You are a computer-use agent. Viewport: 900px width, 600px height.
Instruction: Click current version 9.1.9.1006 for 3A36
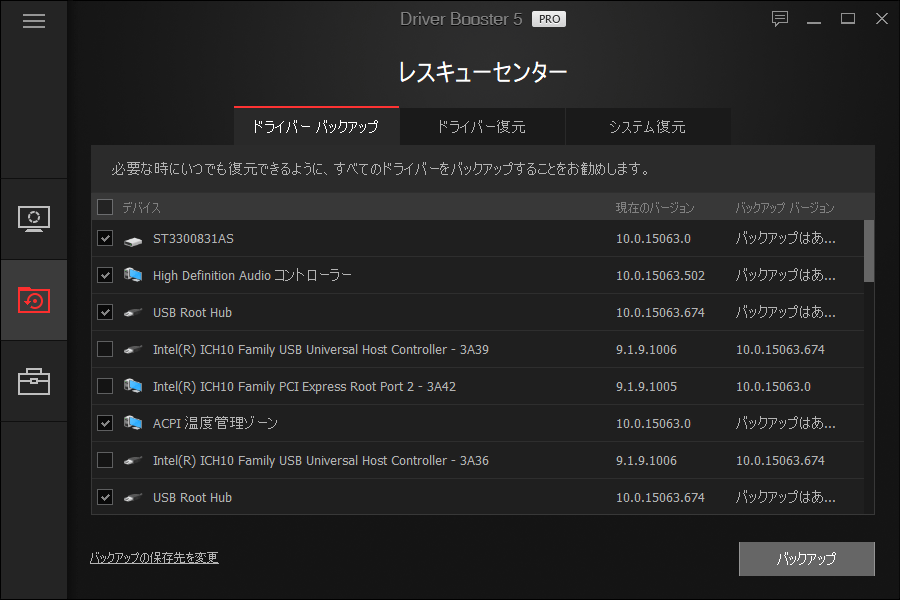[646, 460]
